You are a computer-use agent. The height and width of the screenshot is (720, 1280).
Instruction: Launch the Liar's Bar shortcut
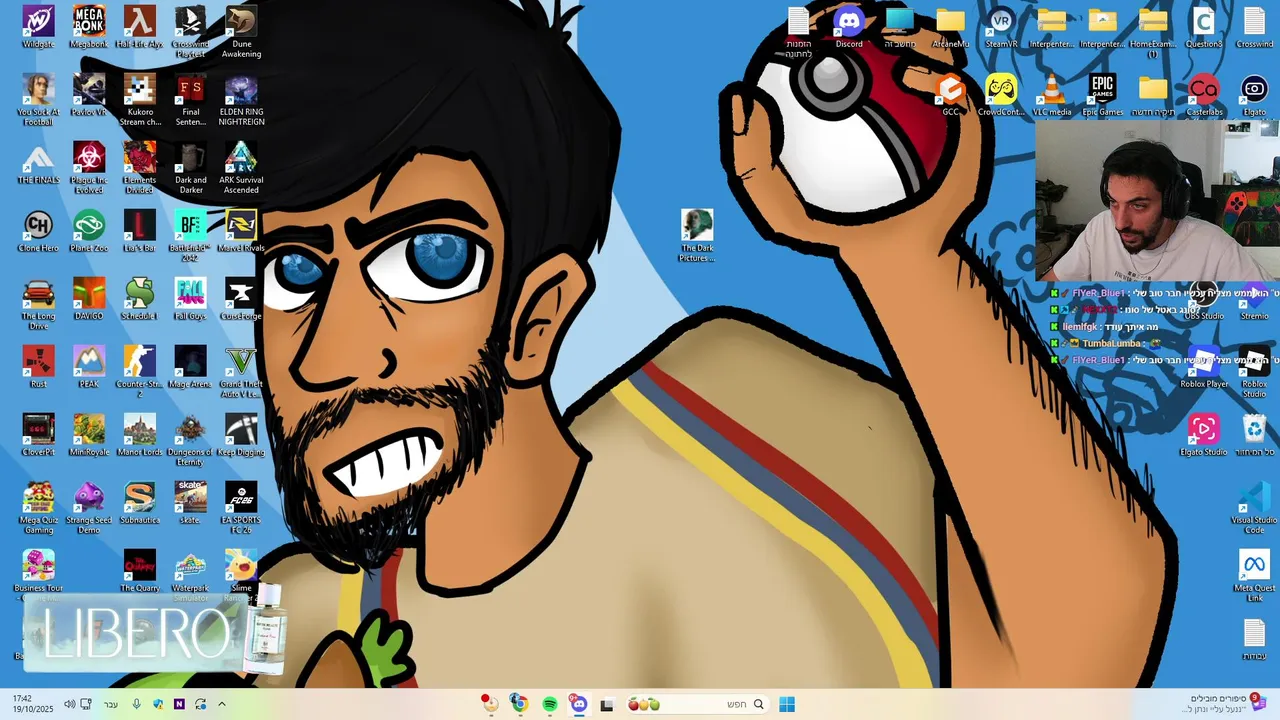(x=139, y=231)
